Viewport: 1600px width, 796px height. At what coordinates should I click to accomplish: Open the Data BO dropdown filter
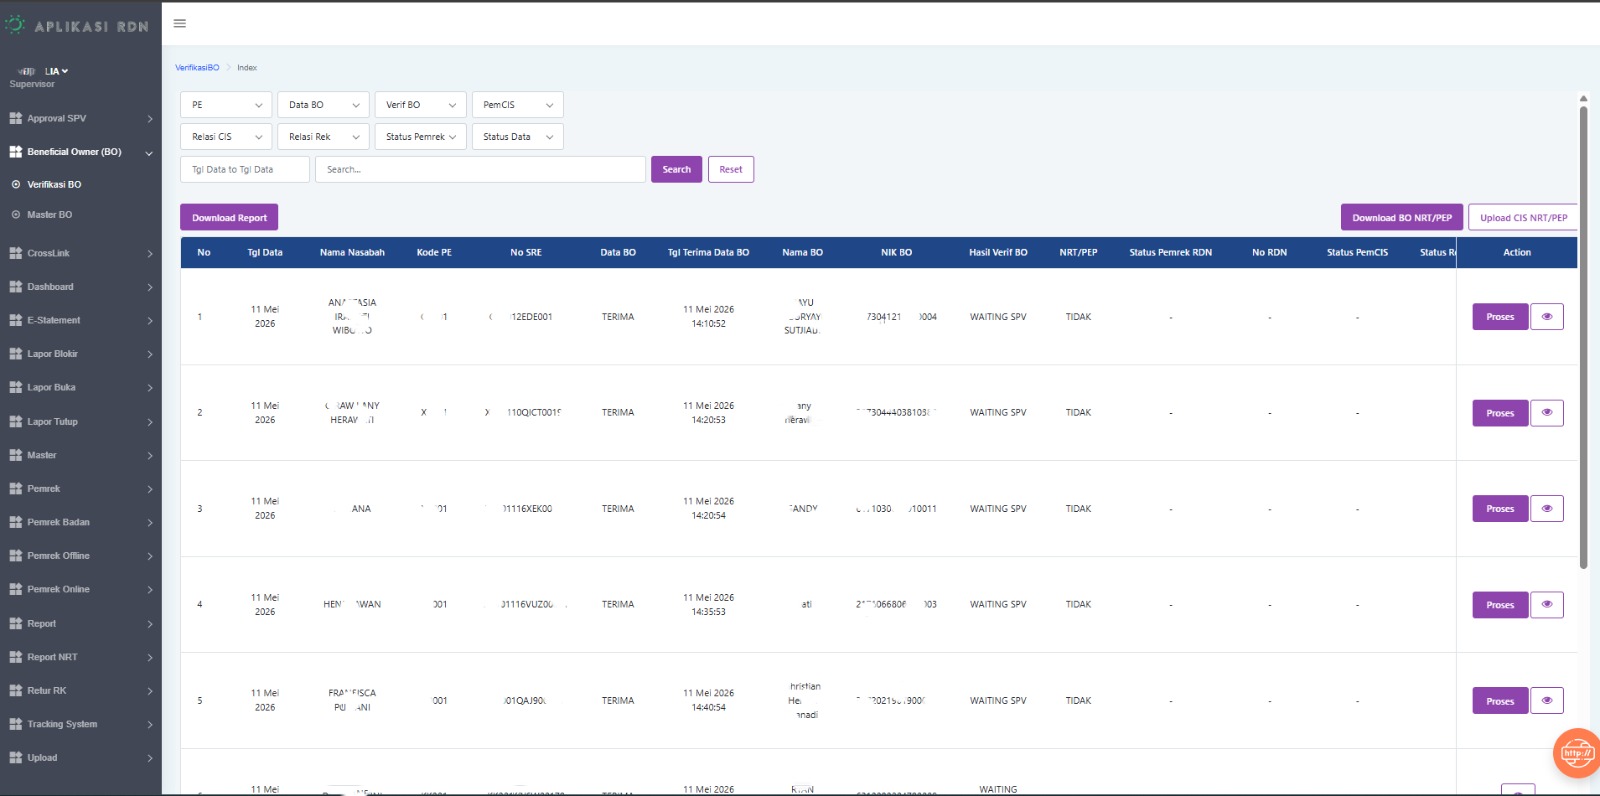point(323,105)
